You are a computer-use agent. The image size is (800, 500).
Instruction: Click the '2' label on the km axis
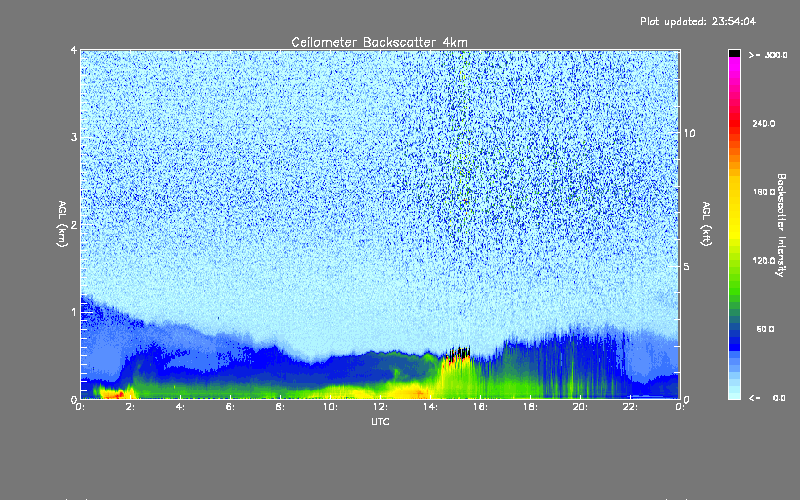coord(74,225)
